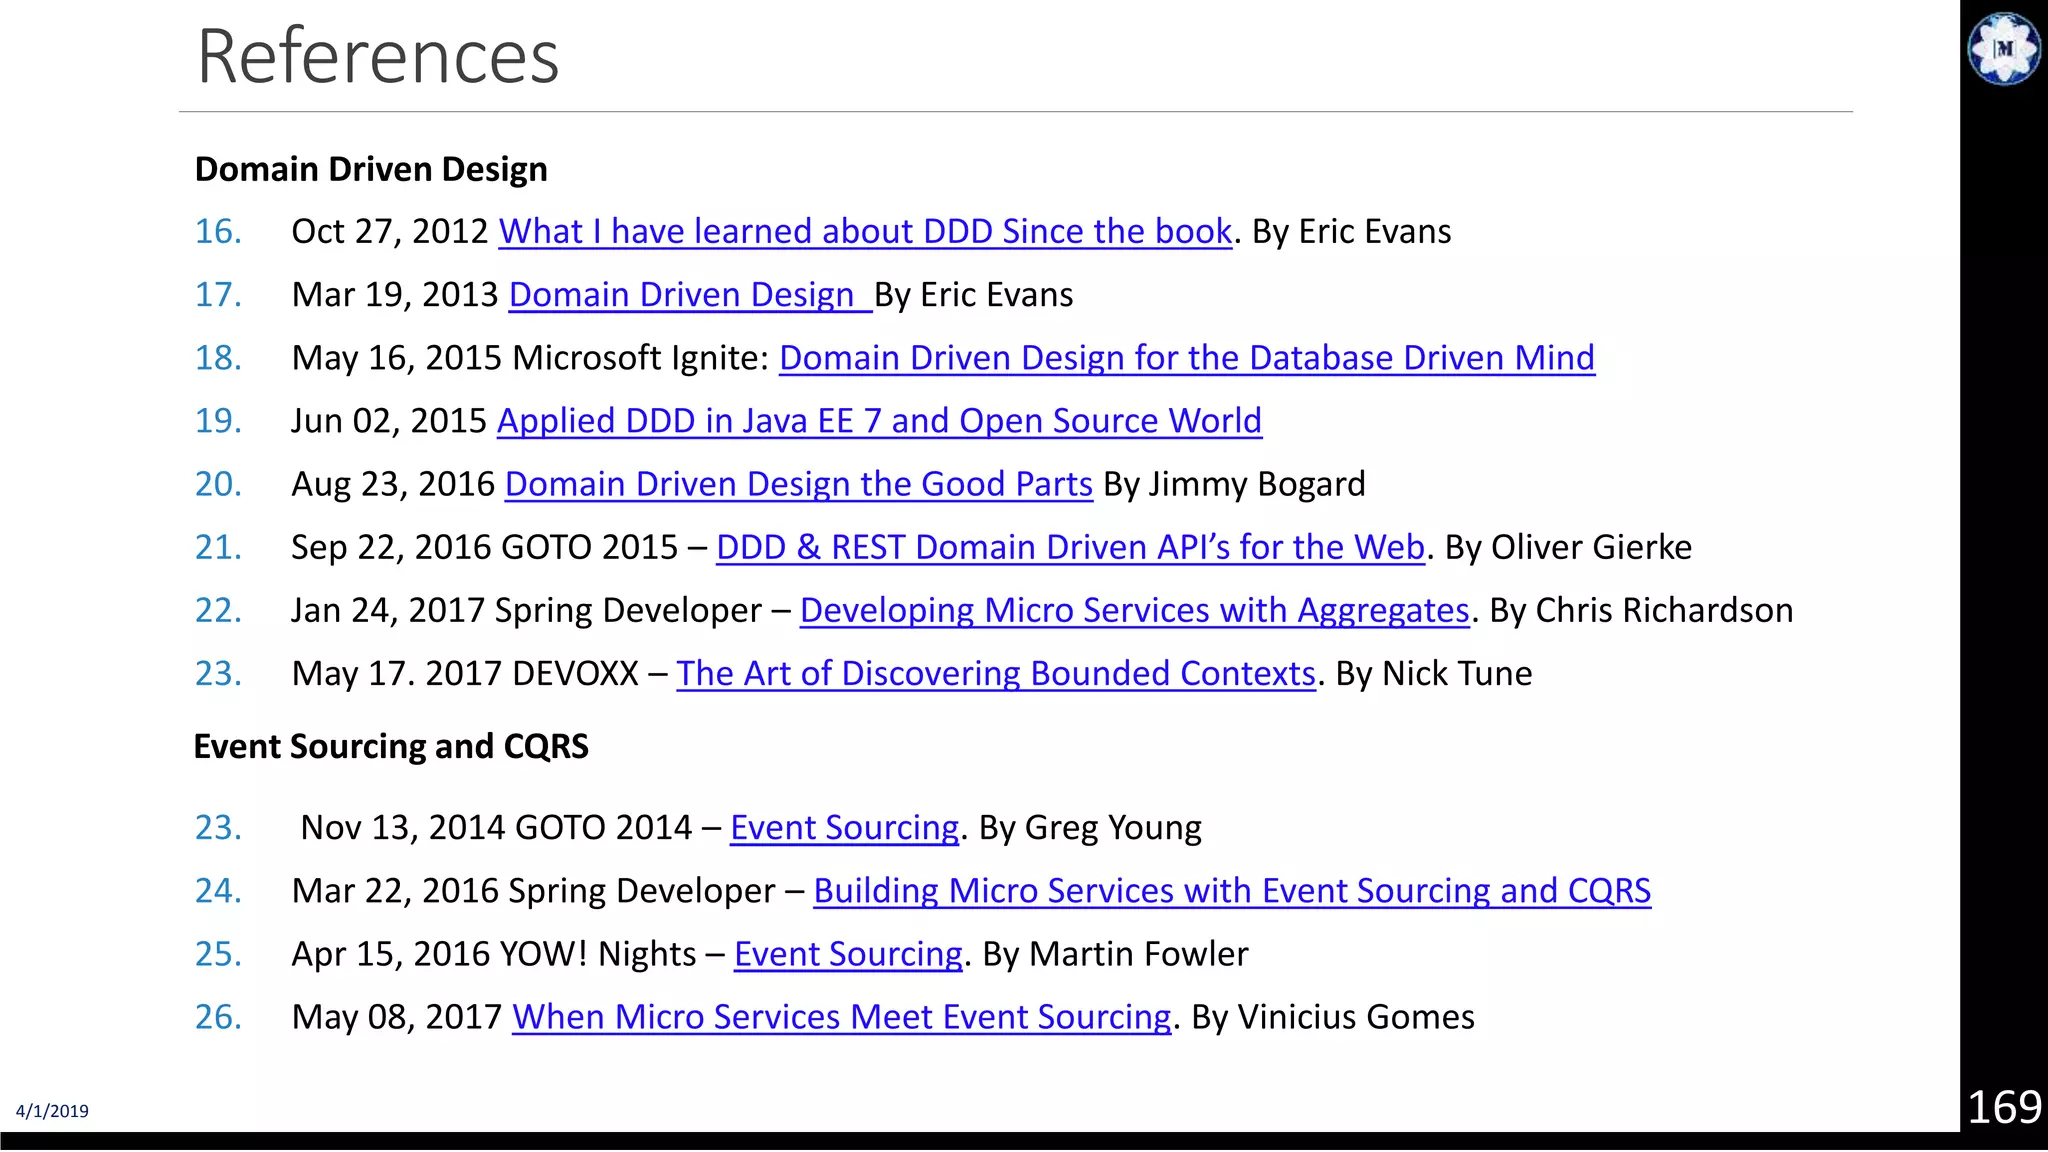Click 'By Chris Richardson' text
The width and height of the screenshot is (2048, 1152).
point(1642,610)
